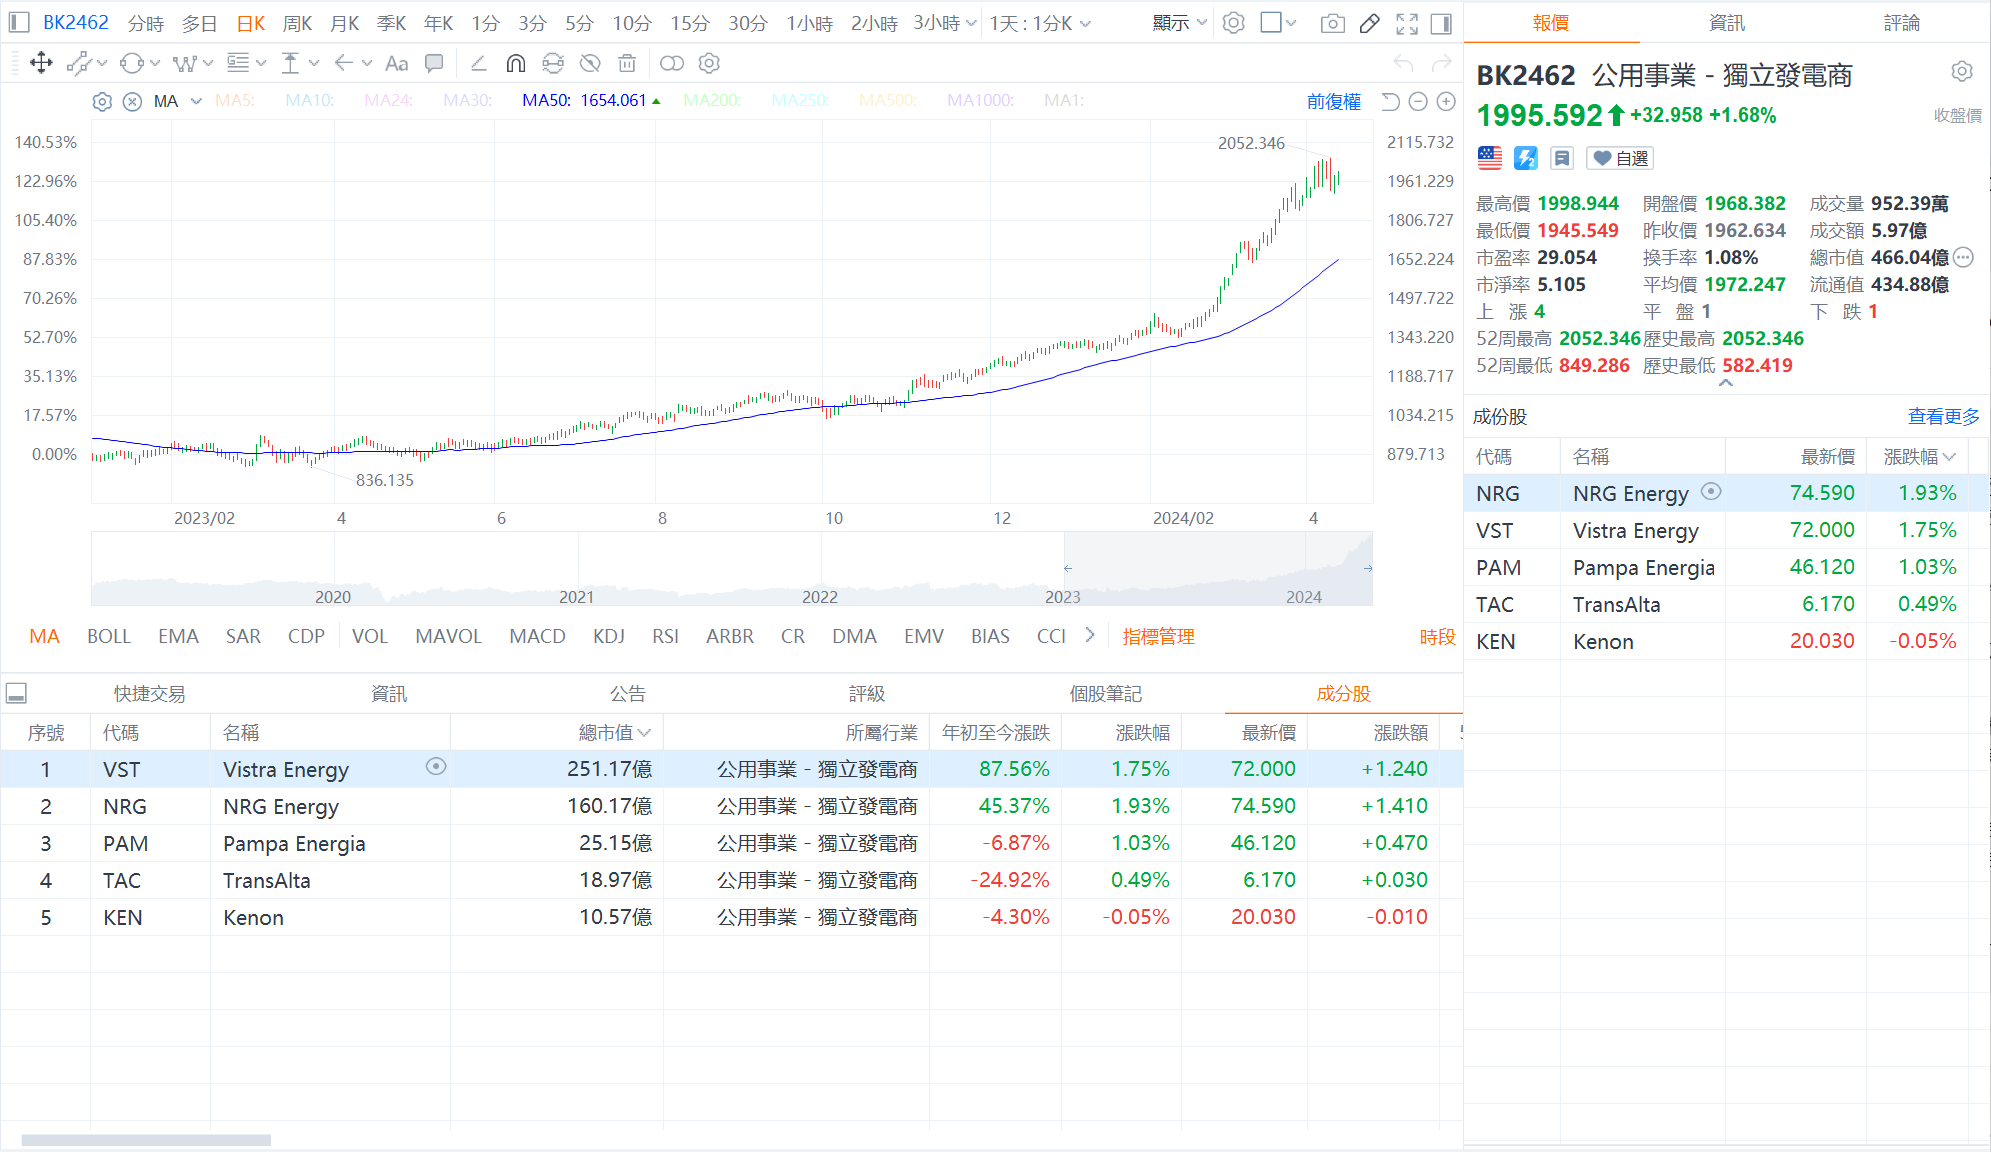Open the 前復權 adjustment dropdown
Screen dimensions: 1991x1152
click(1333, 101)
